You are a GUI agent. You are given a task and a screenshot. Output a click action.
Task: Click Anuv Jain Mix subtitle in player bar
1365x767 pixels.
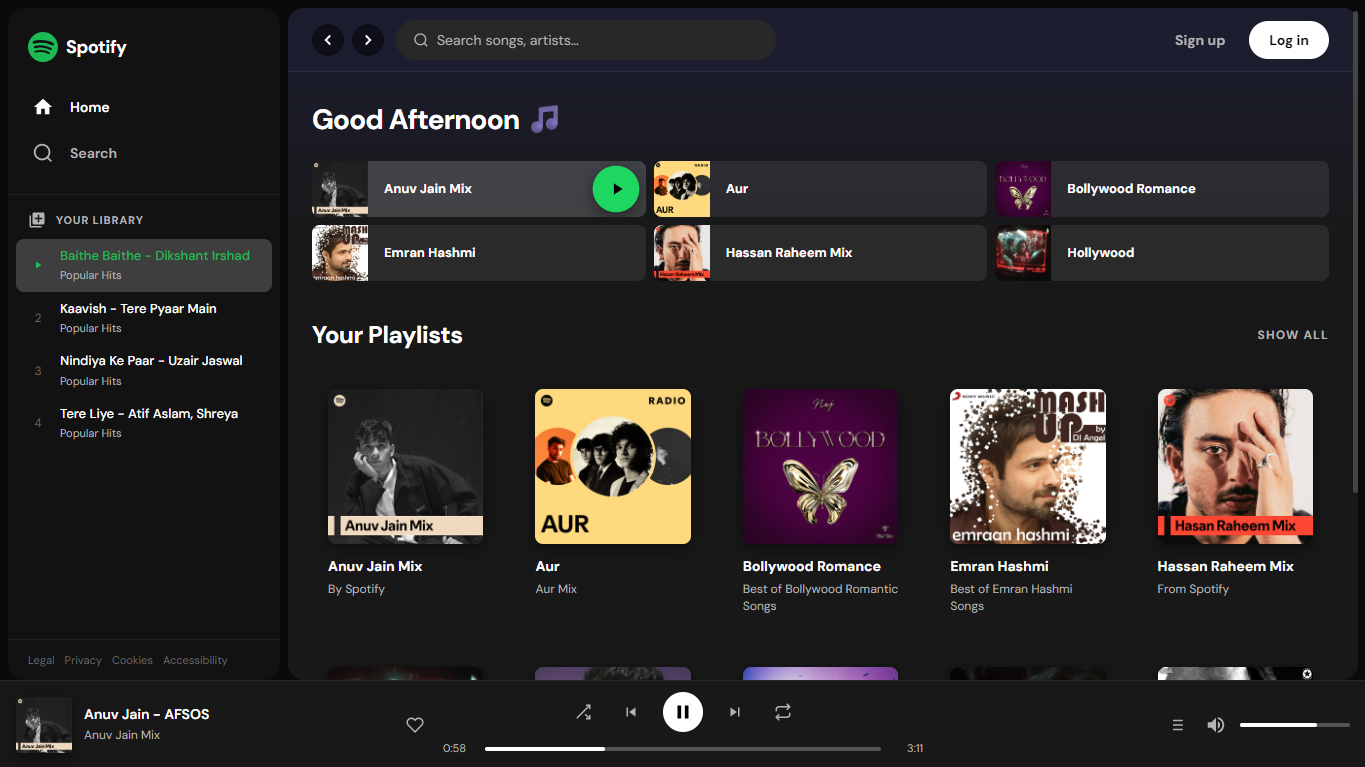pyautogui.click(x=122, y=735)
